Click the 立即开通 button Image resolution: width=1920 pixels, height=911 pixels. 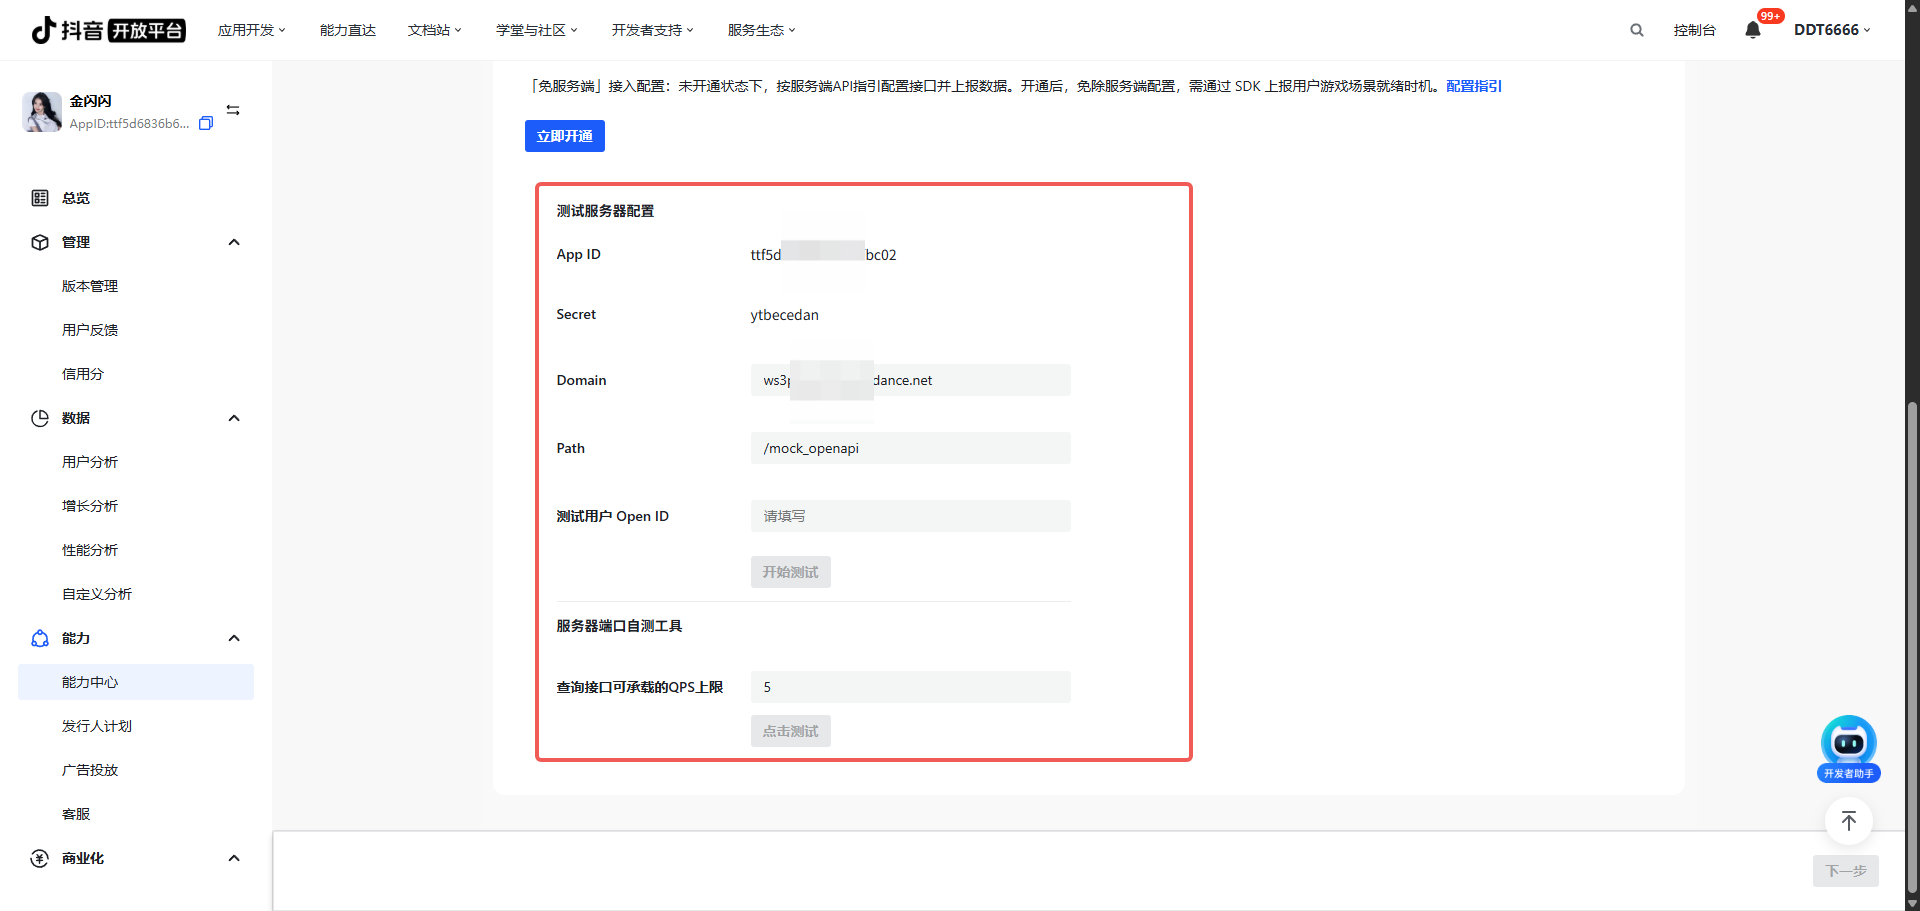564,136
